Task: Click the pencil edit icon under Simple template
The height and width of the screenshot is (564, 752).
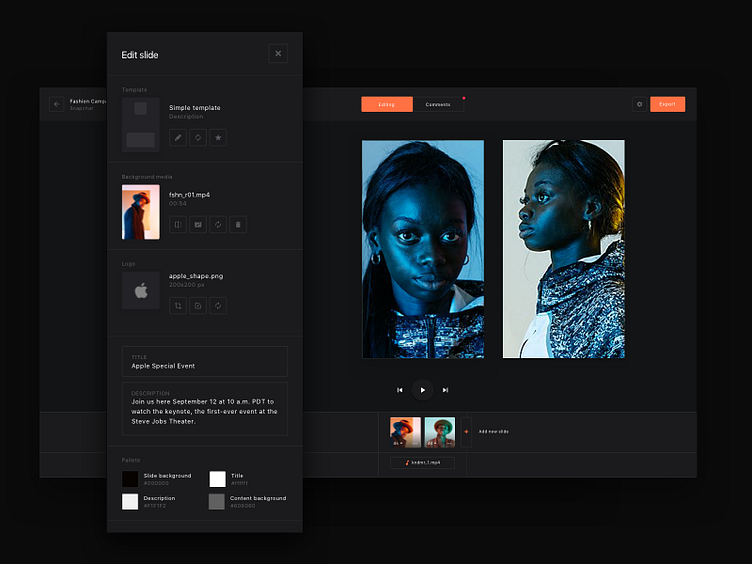Action: [178, 138]
